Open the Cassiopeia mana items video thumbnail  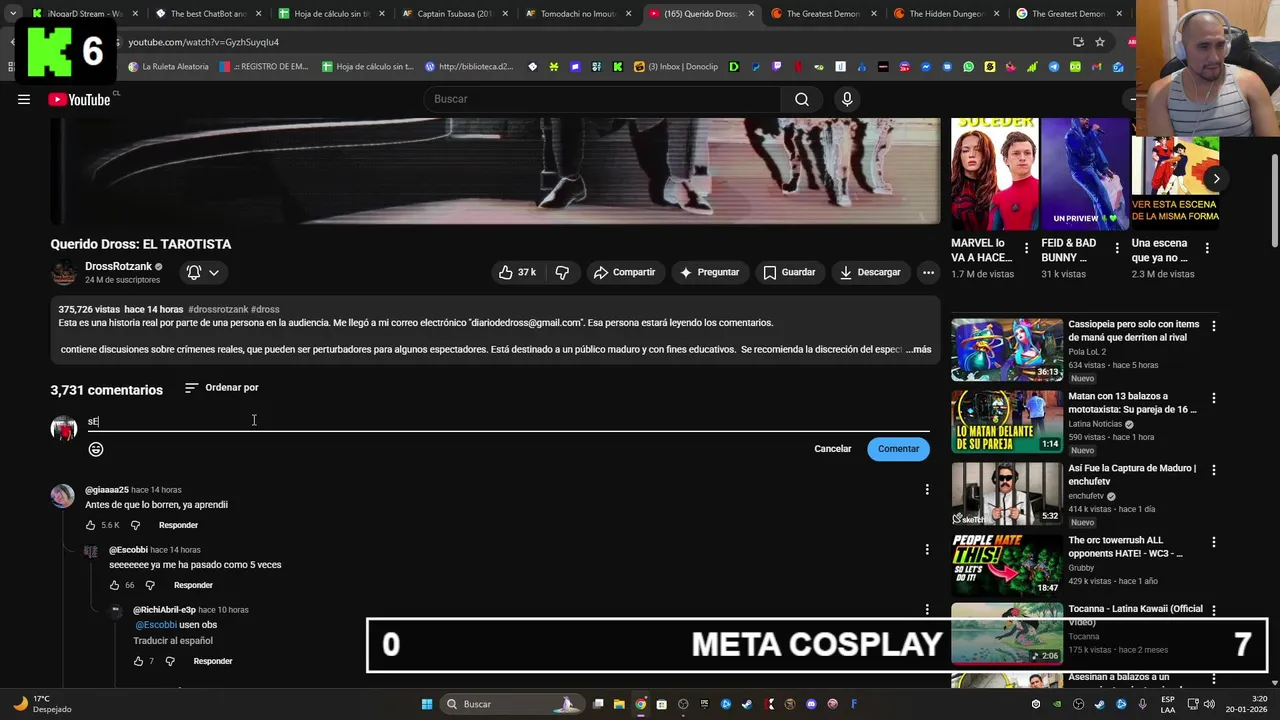[1007, 350]
